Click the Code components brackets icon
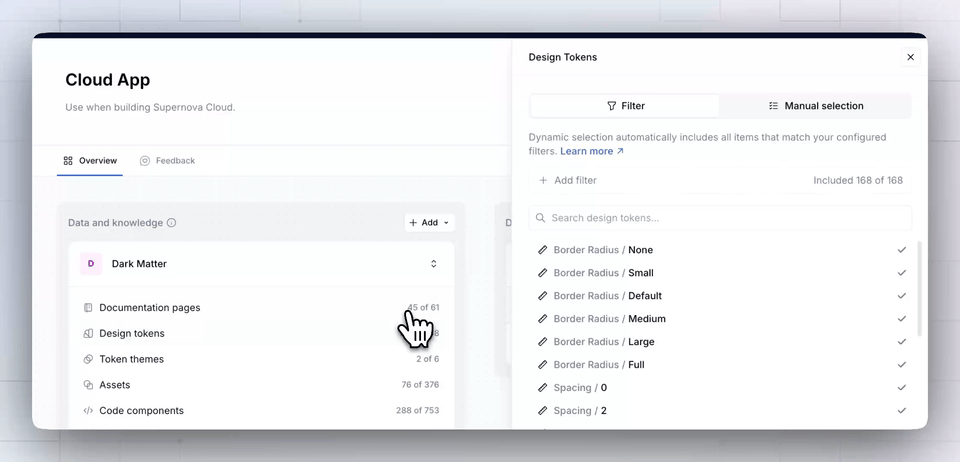This screenshot has height=462, width=960. pos(88,411)
